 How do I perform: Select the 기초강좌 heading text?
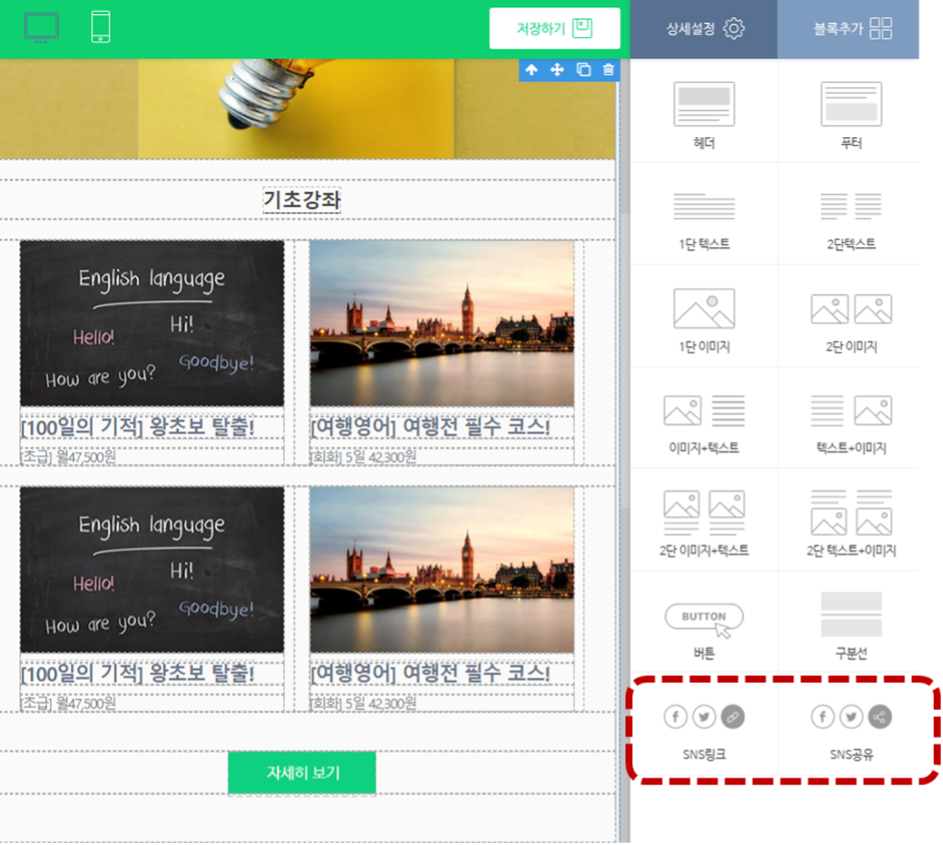click(302, 200)
